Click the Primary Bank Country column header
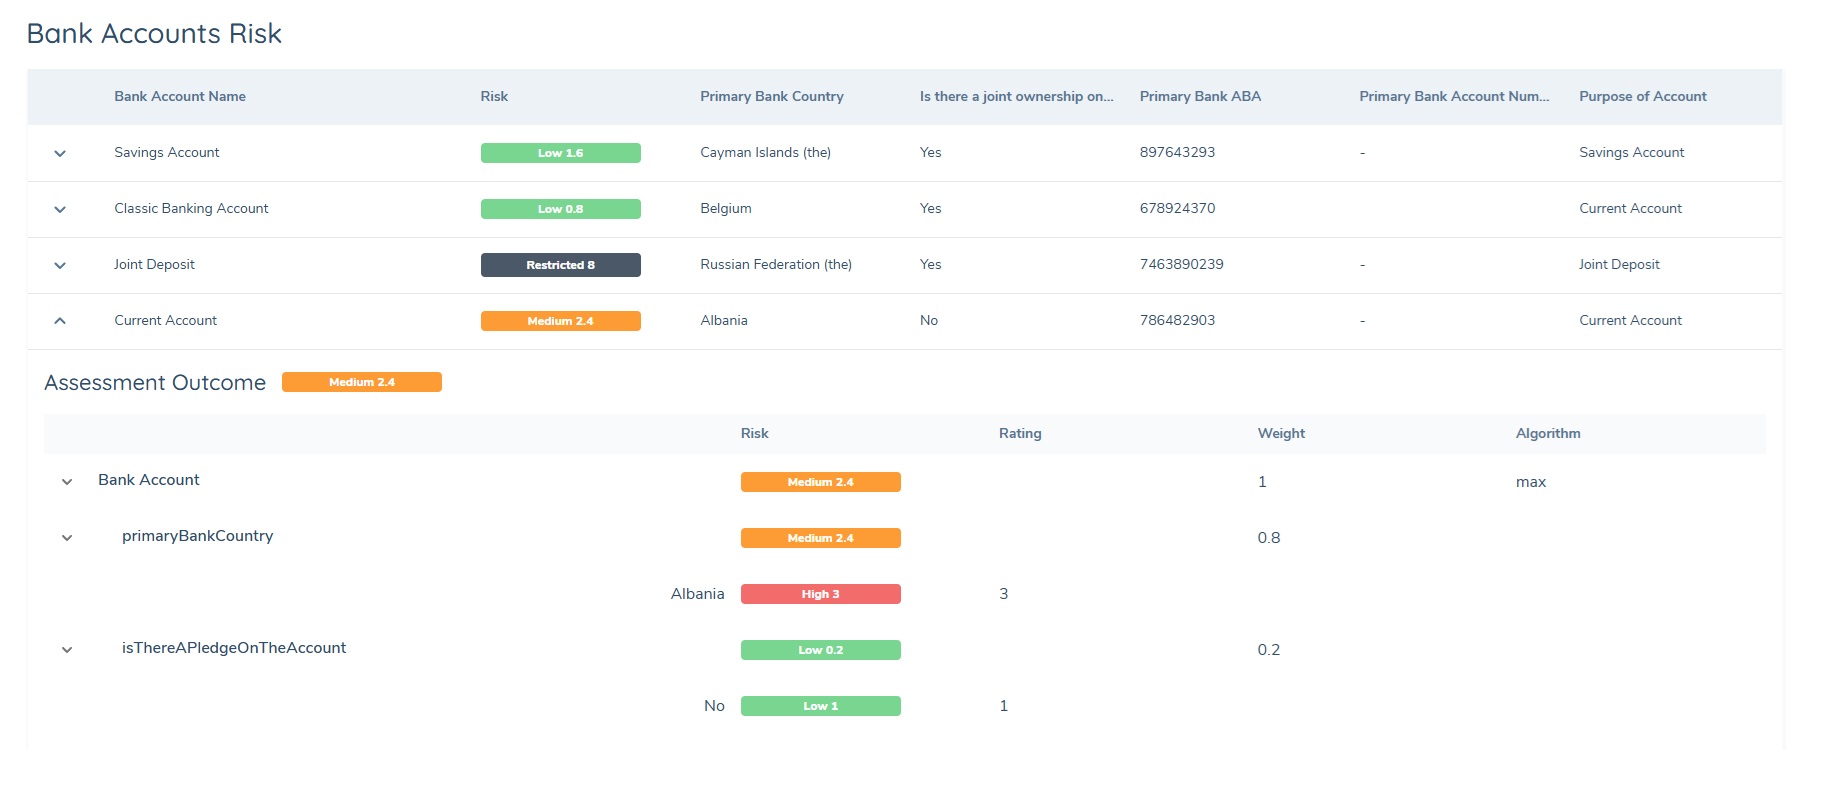This screenshot has width=1829, height=812. (771, 97)
